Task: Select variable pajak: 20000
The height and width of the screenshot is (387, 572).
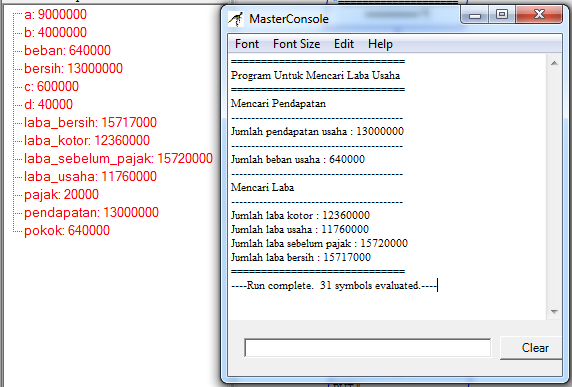Action: (61, 194)
